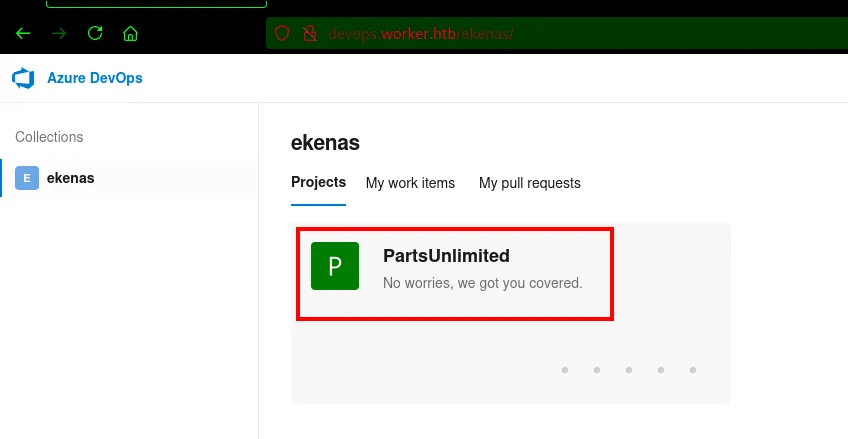The image size is (848, 439).
Task: Open the Azure DevOps home link
Action: [x=94, y=78]
